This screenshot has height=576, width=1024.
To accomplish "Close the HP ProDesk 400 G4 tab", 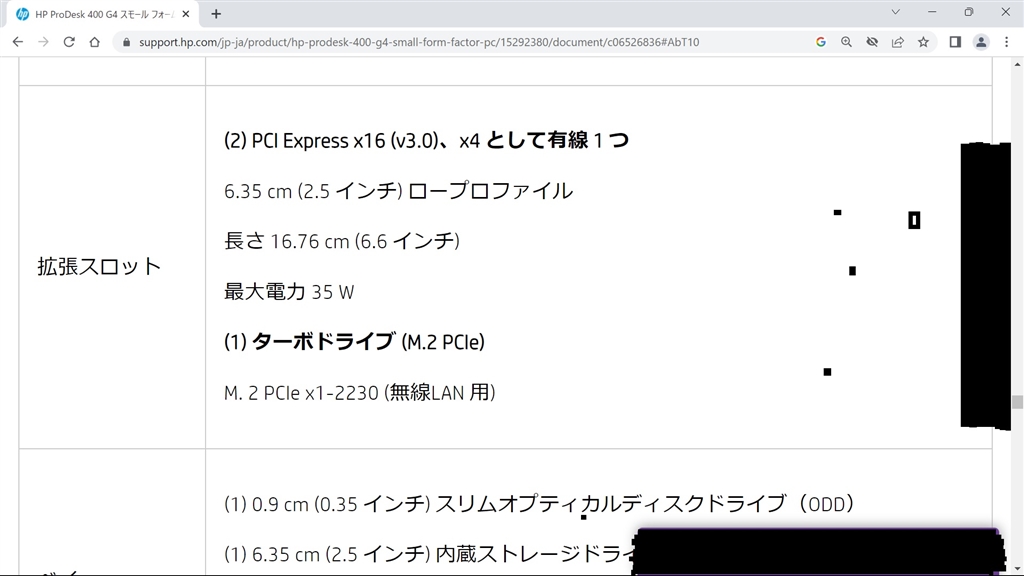I will coord(185,14).
